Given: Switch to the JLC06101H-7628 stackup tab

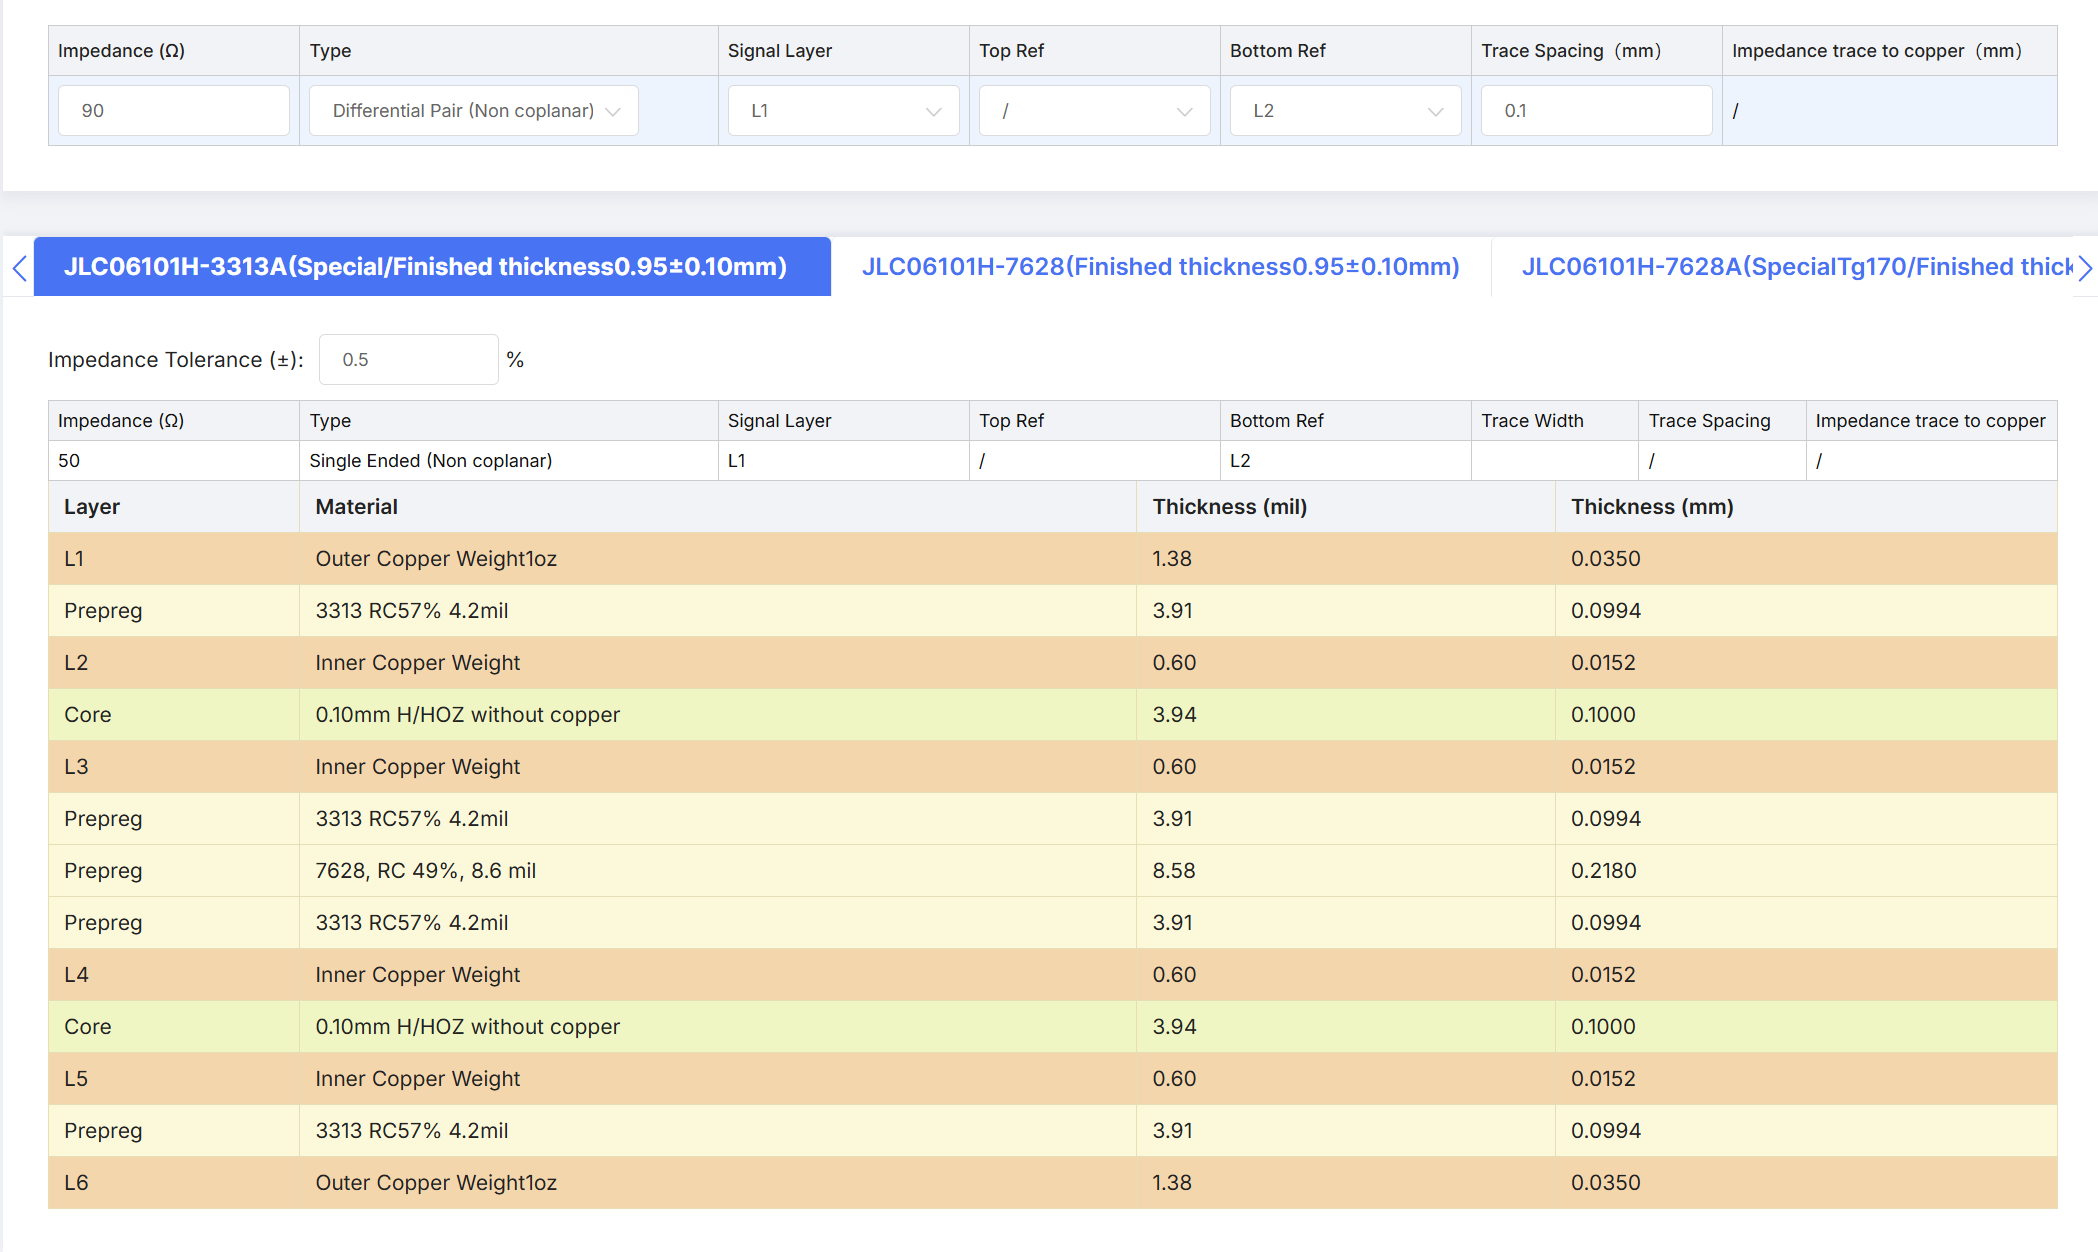Looking at the screenshot, I should pyautogui.click(x=1160, y=267).
